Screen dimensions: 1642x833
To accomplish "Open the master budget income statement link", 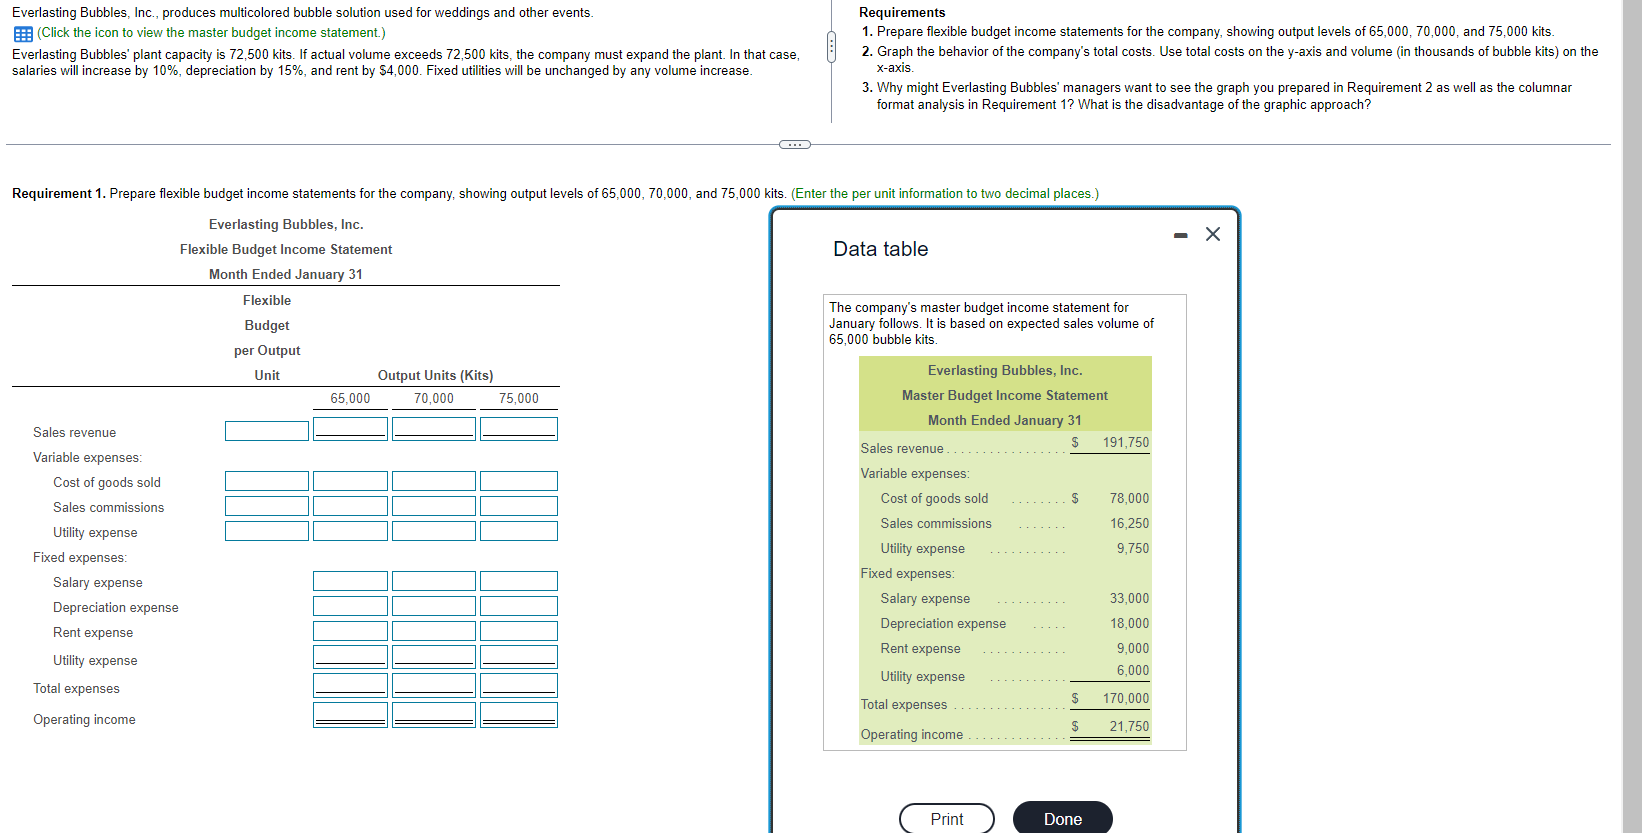I will [211, 33].
